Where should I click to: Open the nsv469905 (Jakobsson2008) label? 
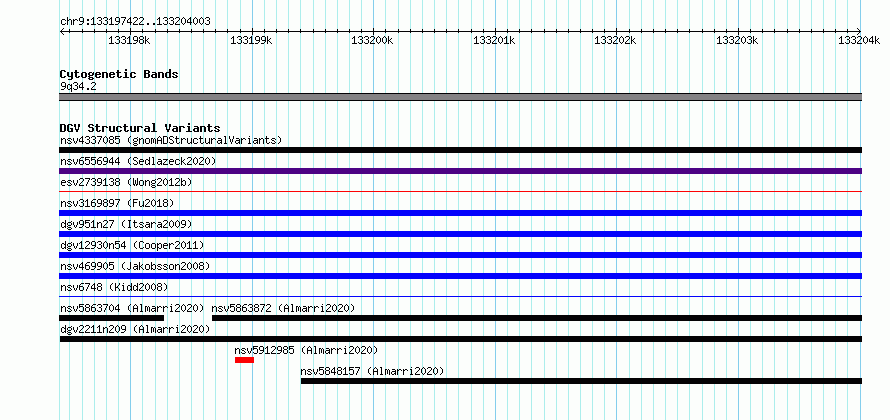tap(135, 266)
